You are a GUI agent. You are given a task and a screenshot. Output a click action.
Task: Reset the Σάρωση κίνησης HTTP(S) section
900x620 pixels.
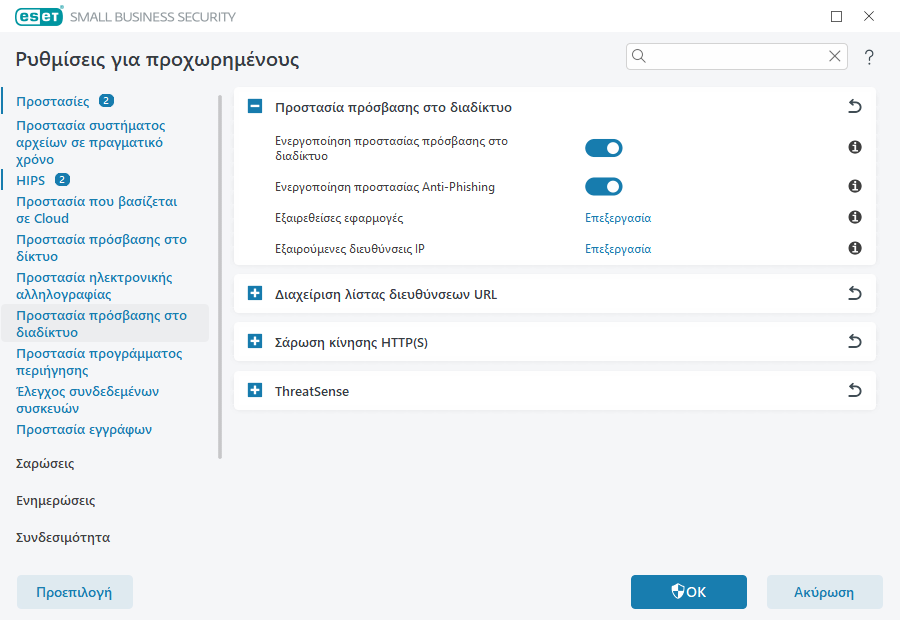point(855,342)
